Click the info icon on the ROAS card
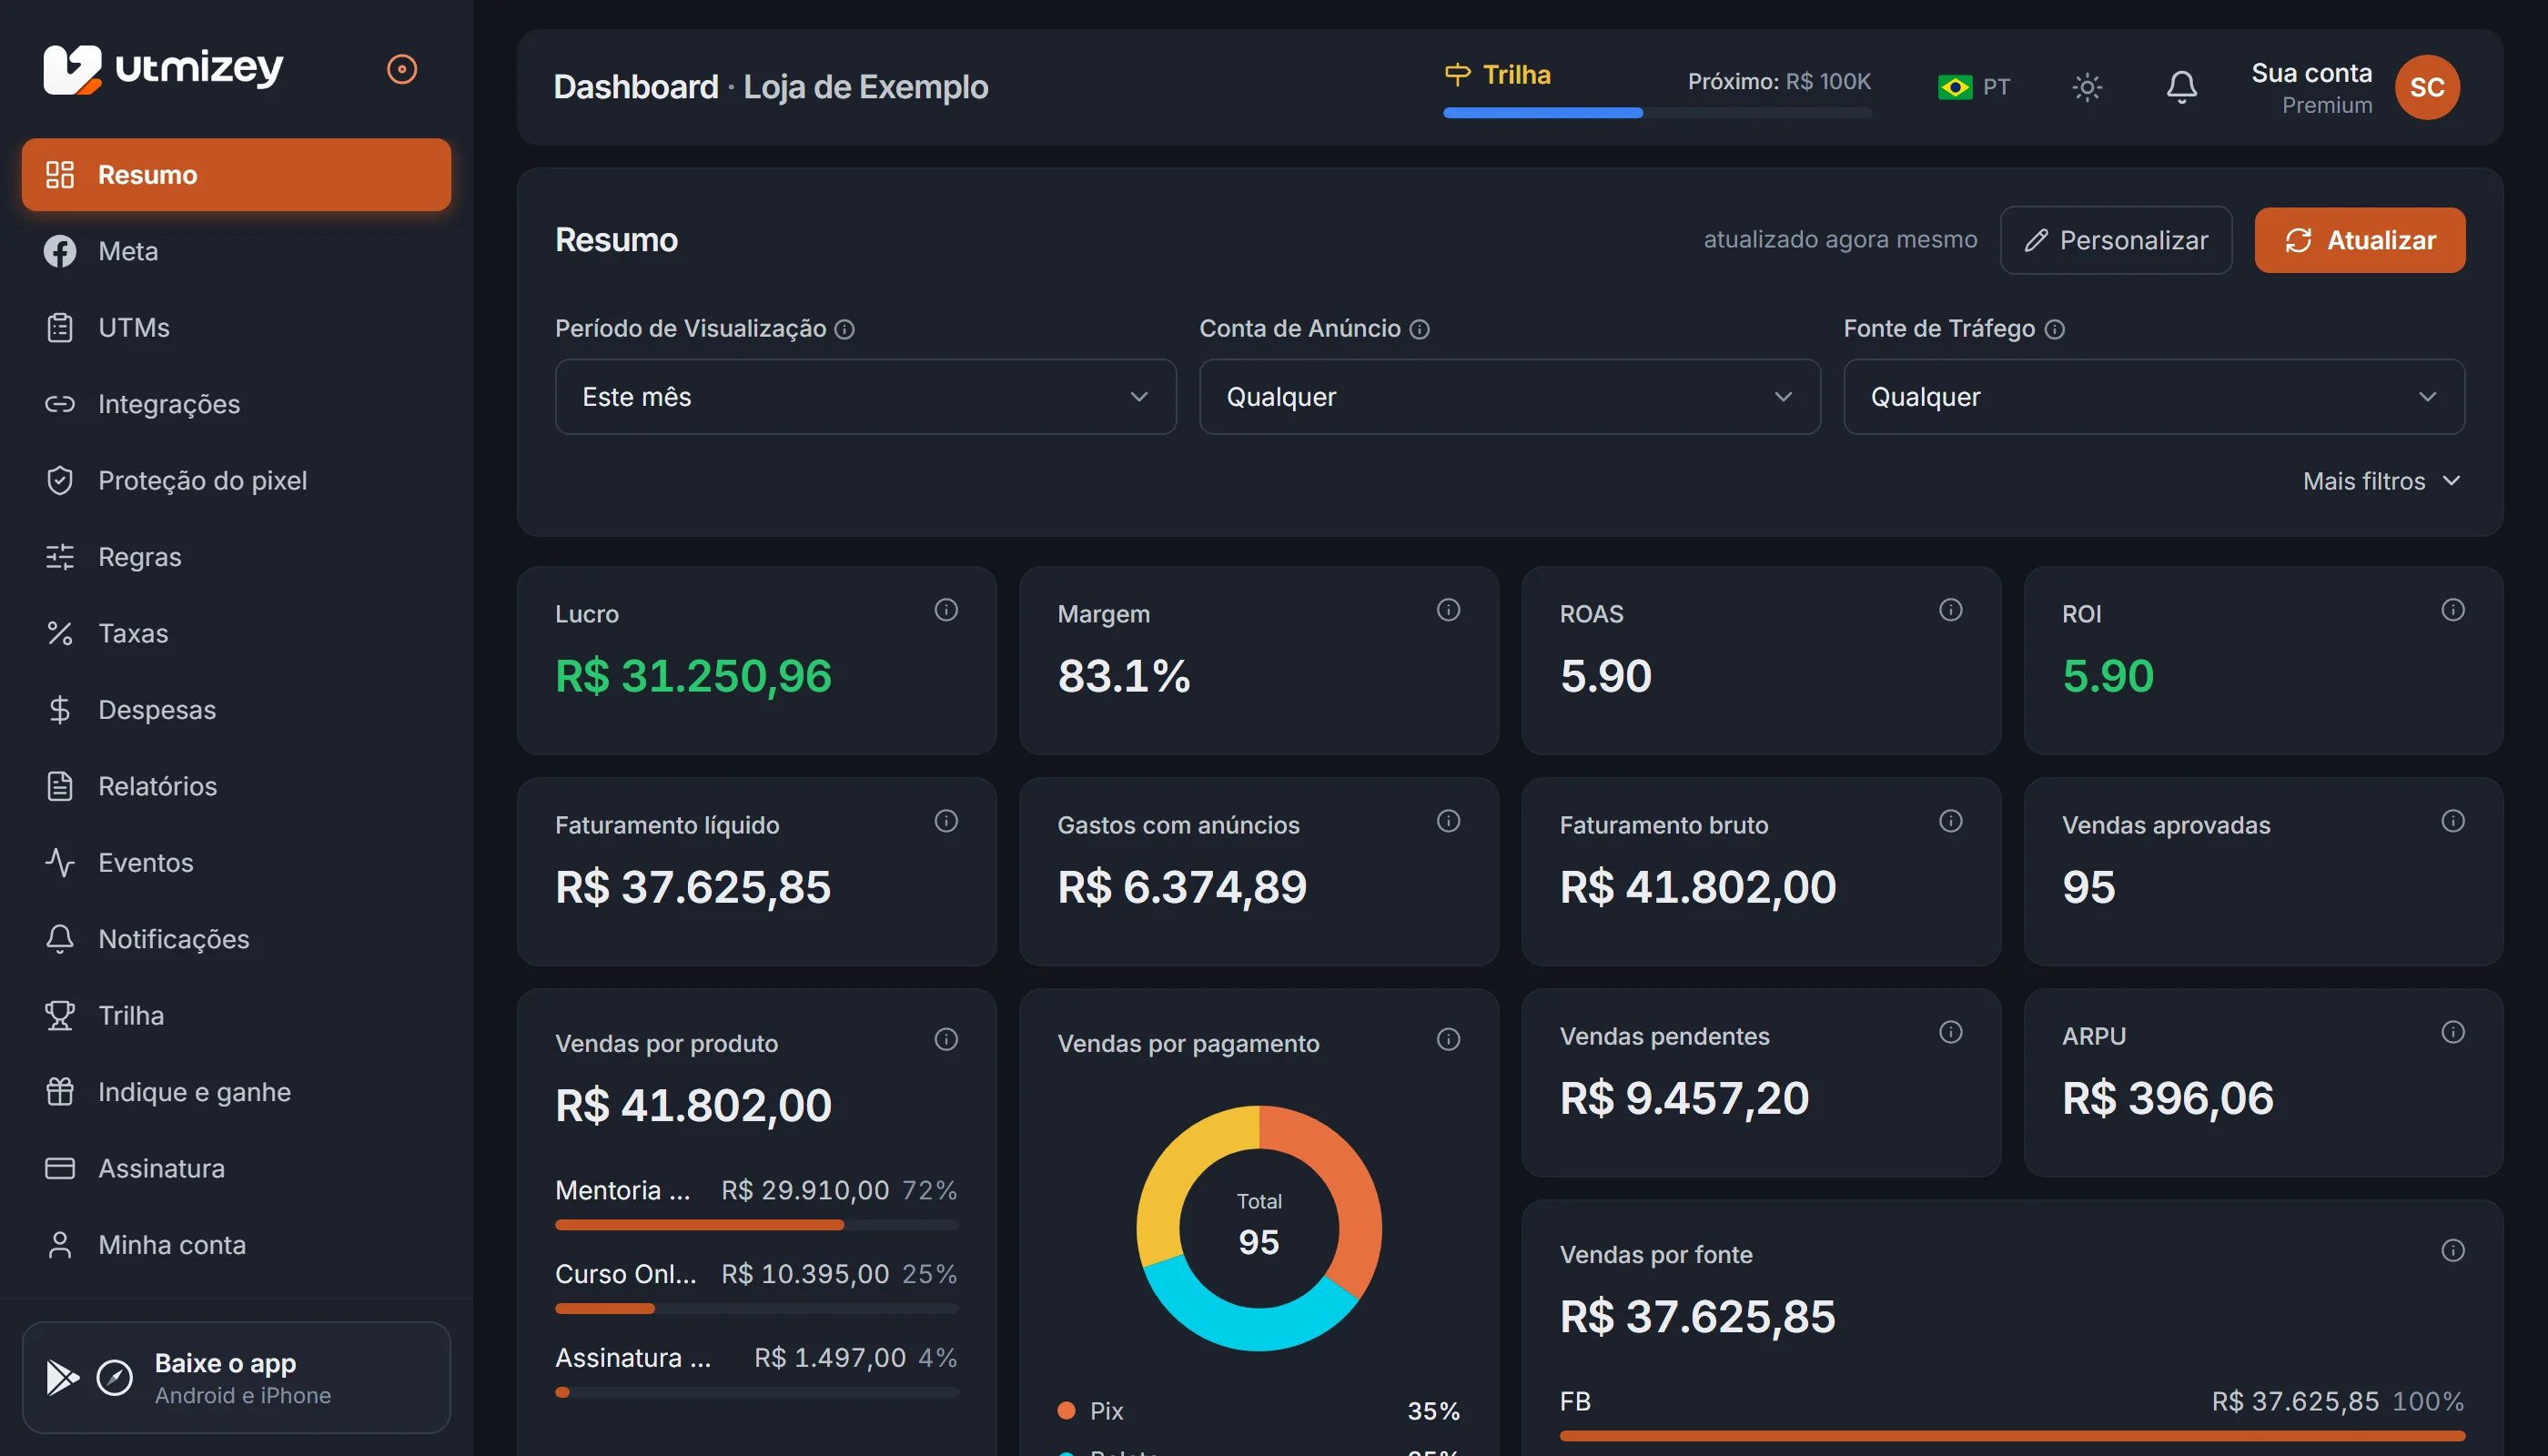 [1950, 610]
